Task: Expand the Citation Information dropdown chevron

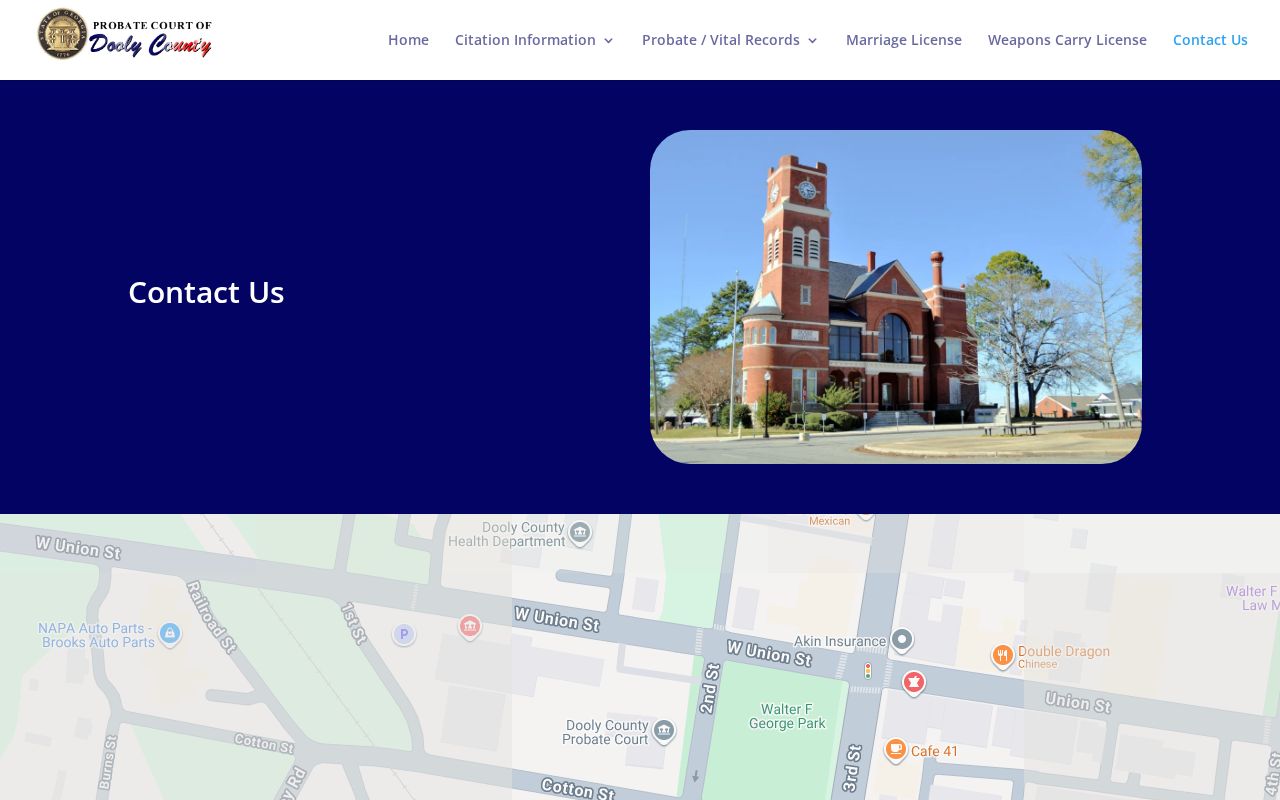Action: pyautogui.click(x=608, y=41)
